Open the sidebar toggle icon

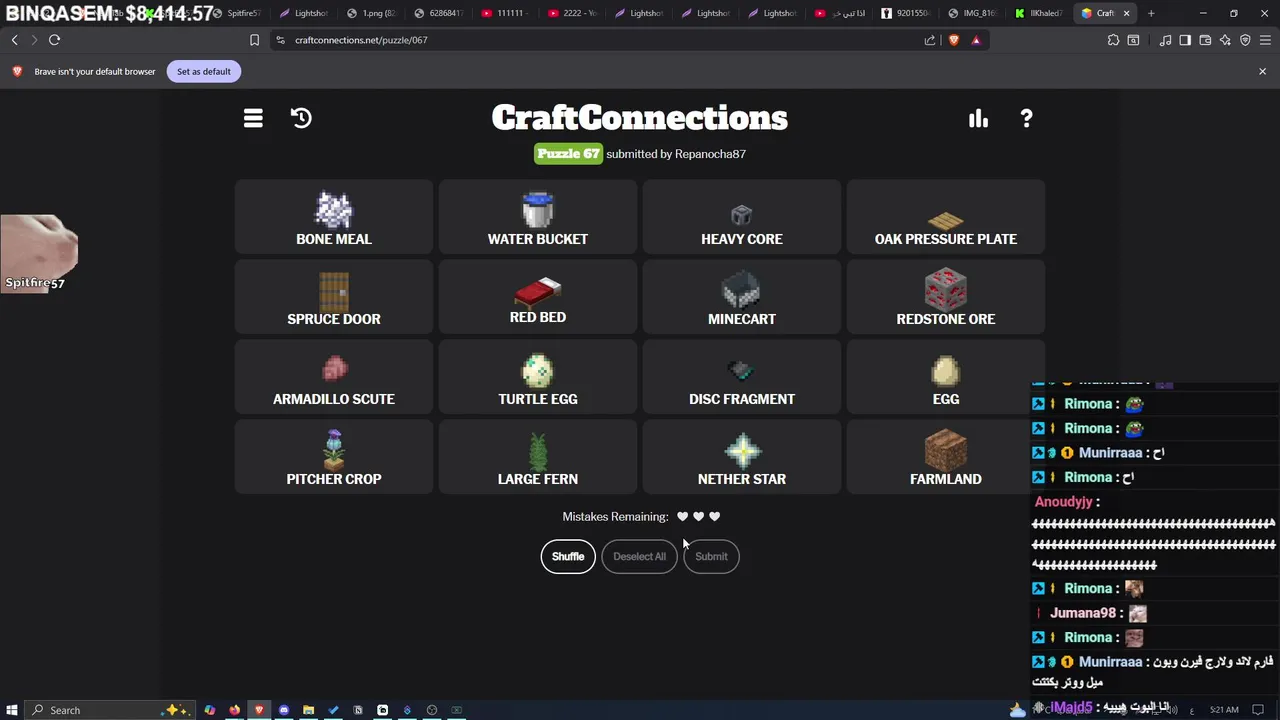(1185, 40)
